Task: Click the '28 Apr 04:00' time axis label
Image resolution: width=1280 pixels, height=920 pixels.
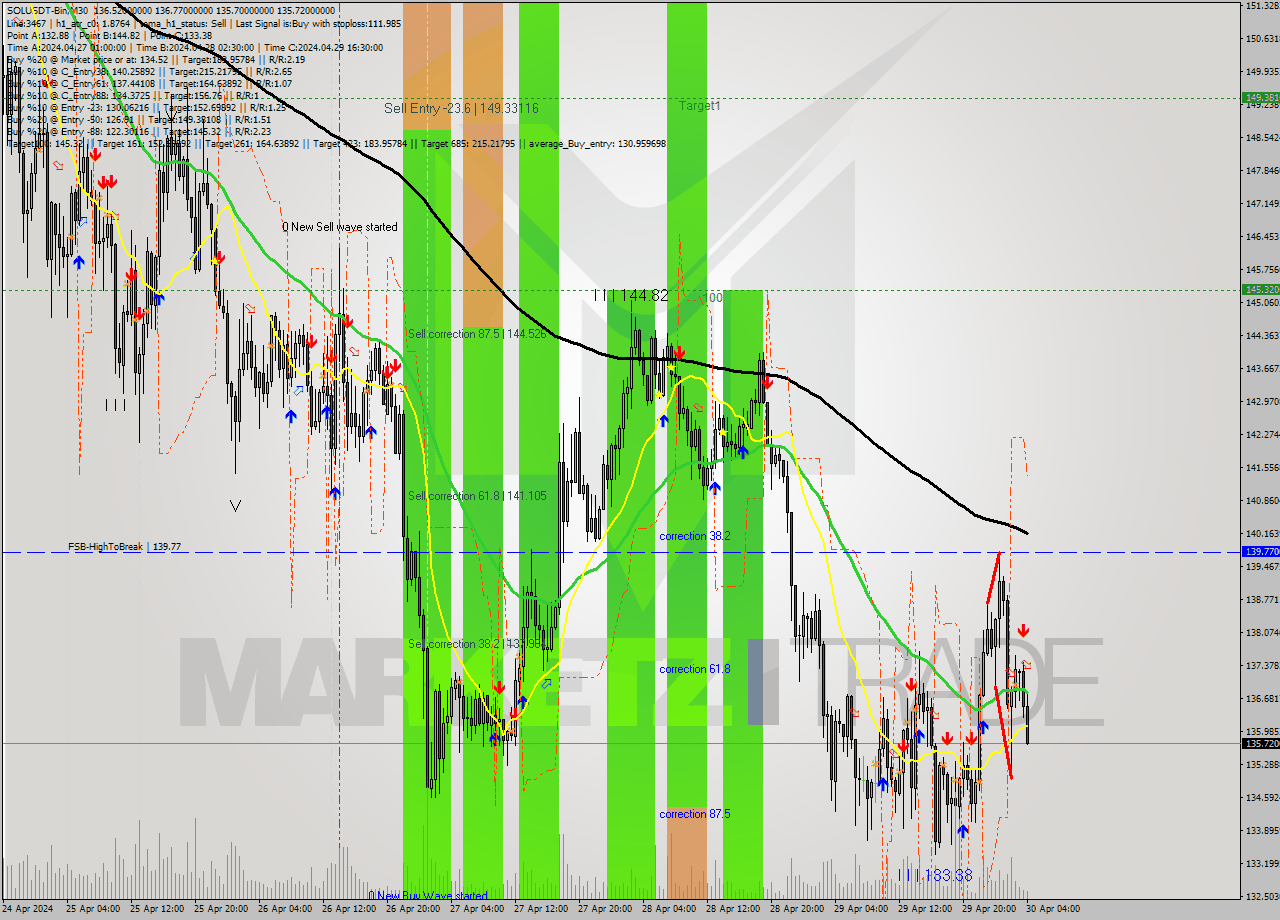Action: (x=671, y=909)
